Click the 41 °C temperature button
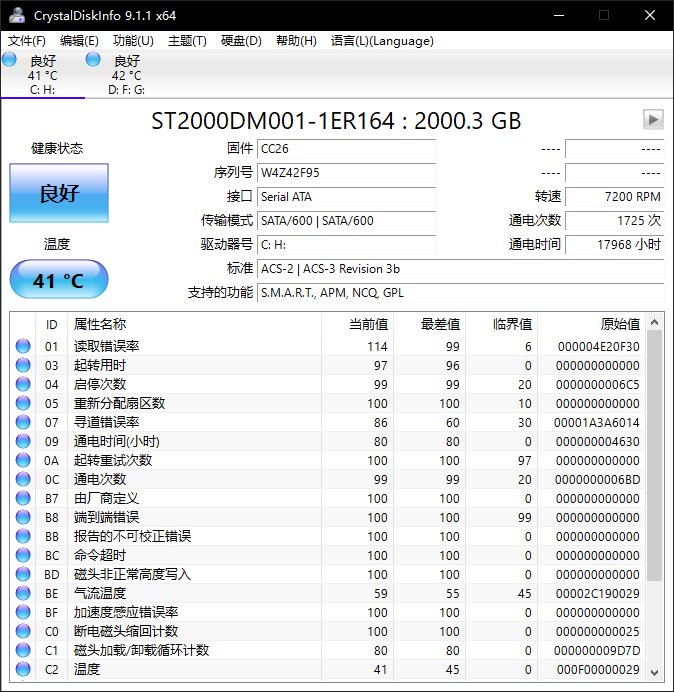Screen dimensions: 674x692 tap(59, 279)
